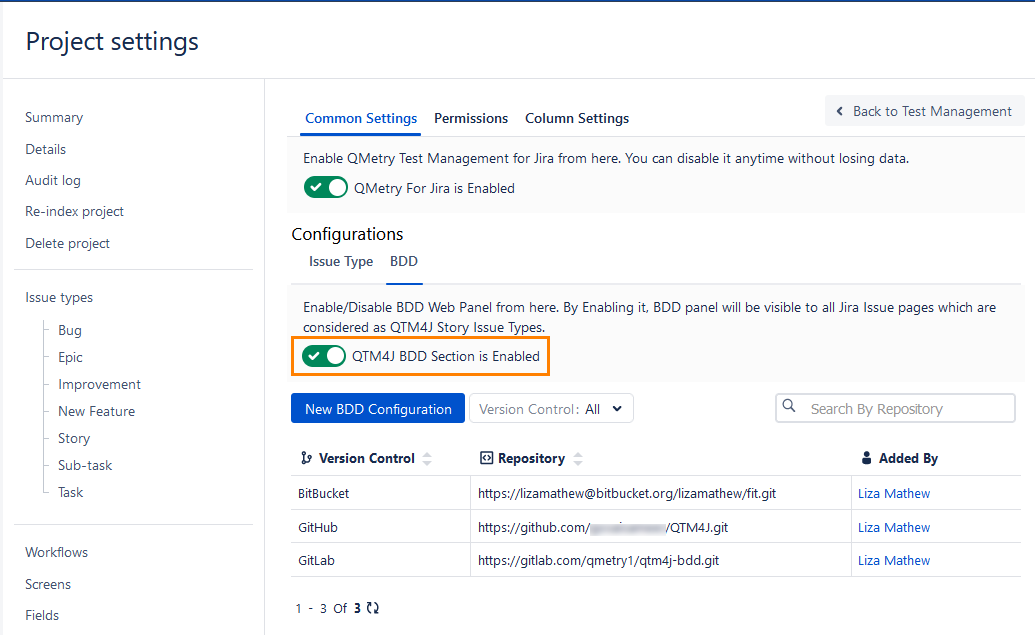Select the BDD configuration tab
Screen dimensions: 1035x635
[x=404, y=261]
